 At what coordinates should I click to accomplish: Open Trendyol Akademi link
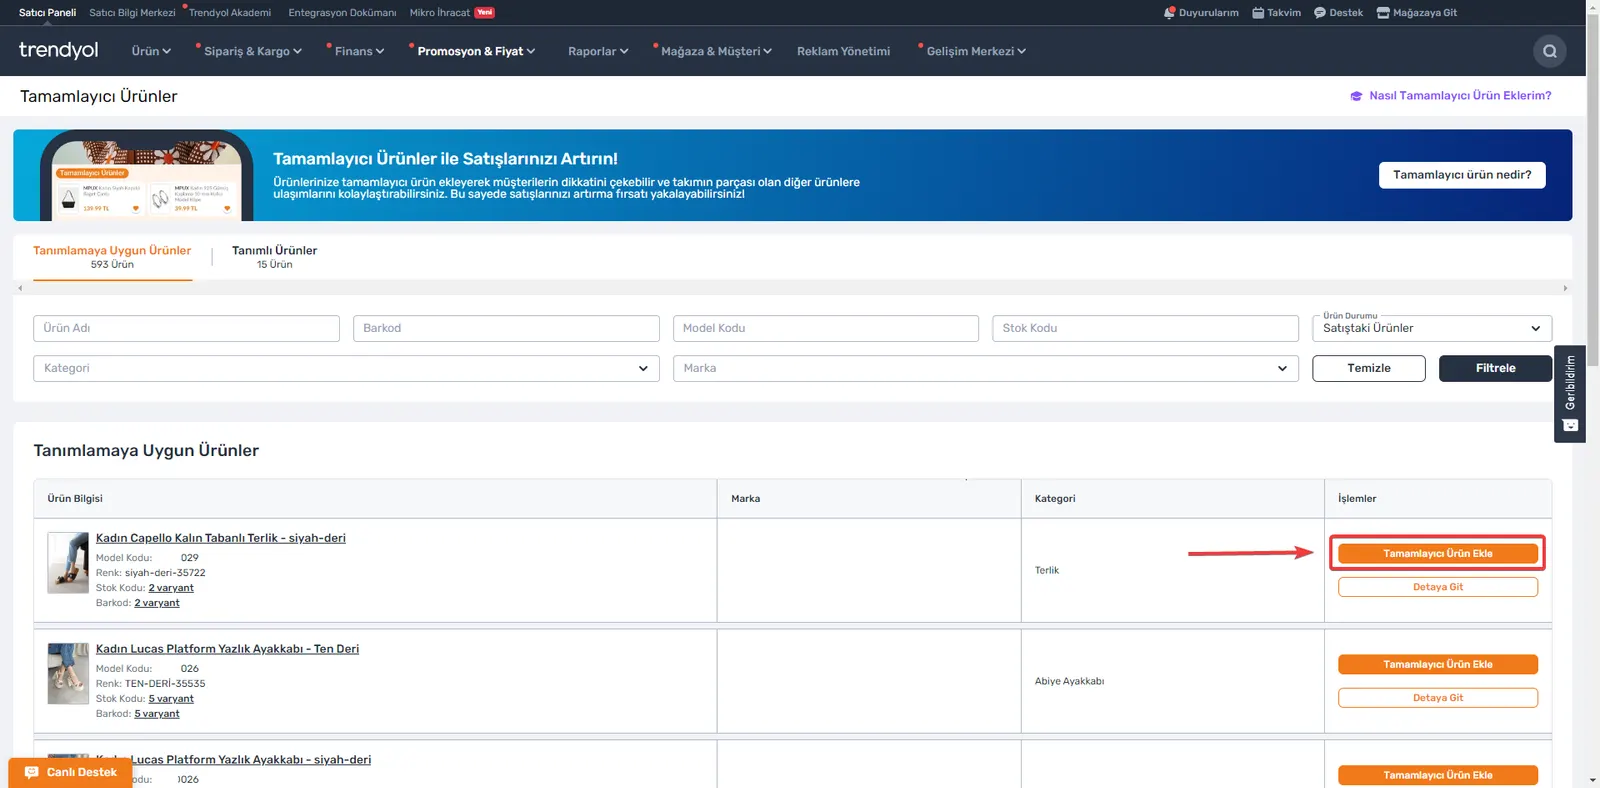tap(230, 13)
